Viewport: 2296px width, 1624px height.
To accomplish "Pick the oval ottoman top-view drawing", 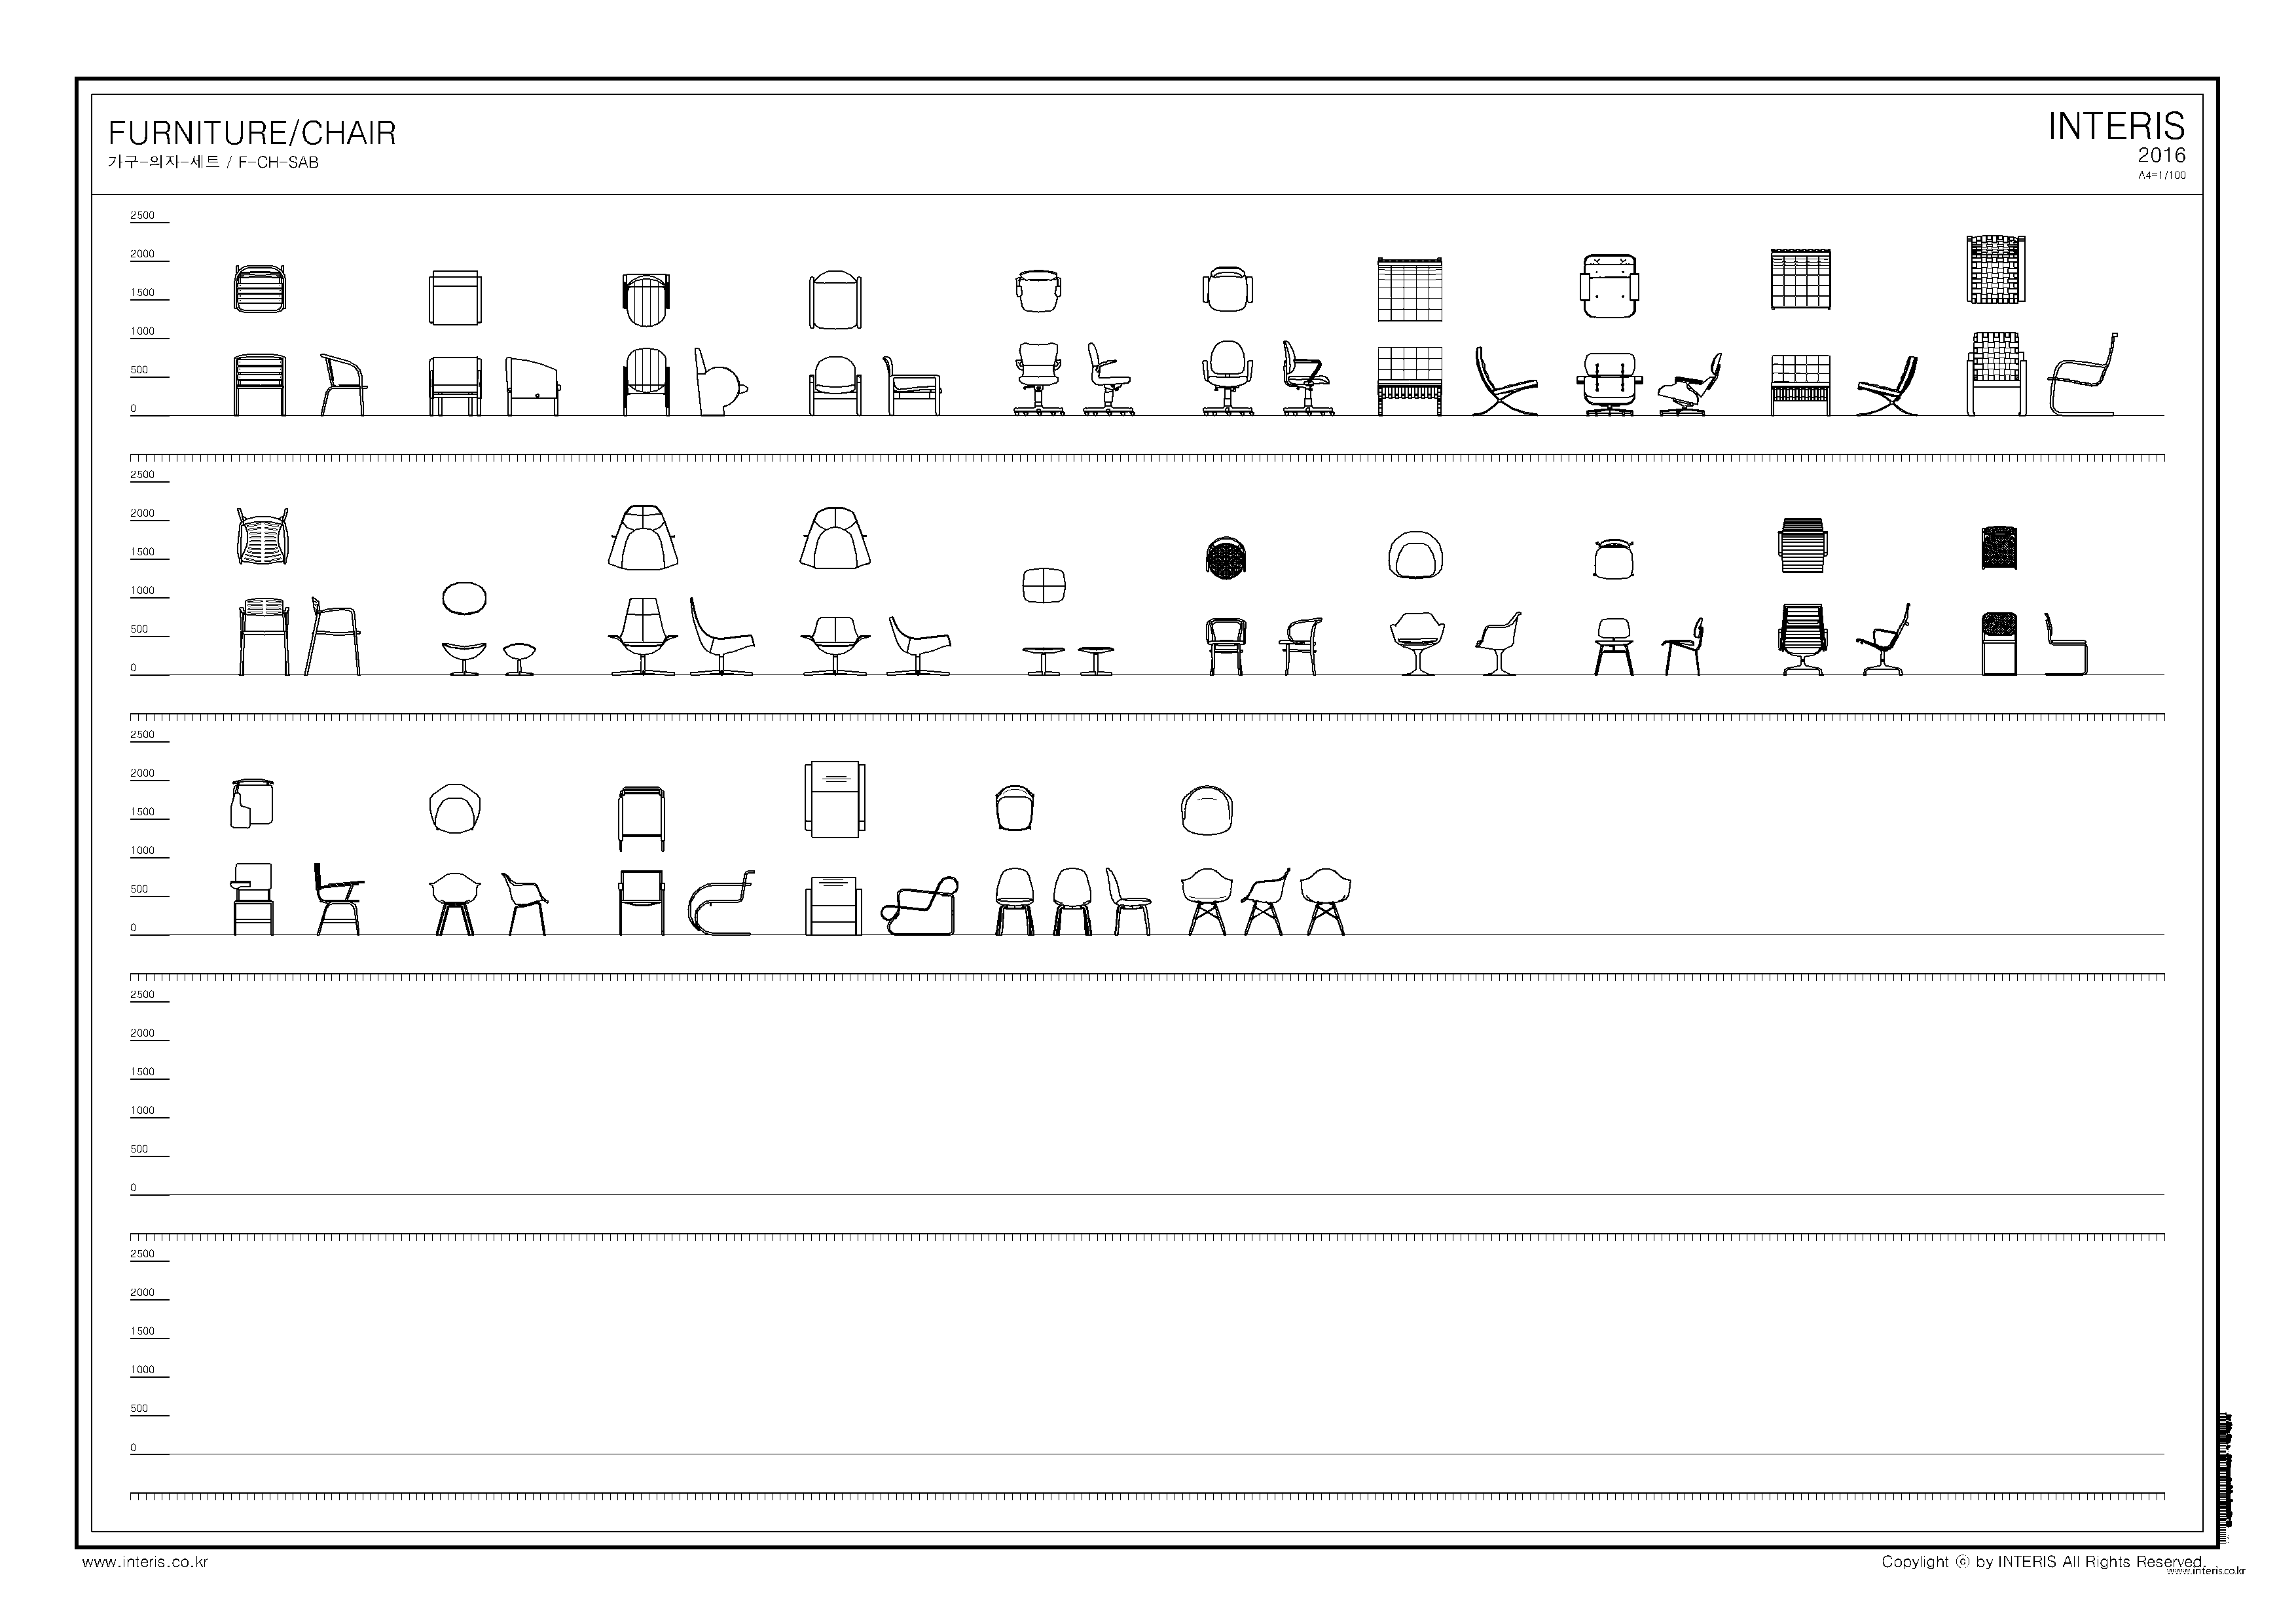I will click(x=464, y=599).
